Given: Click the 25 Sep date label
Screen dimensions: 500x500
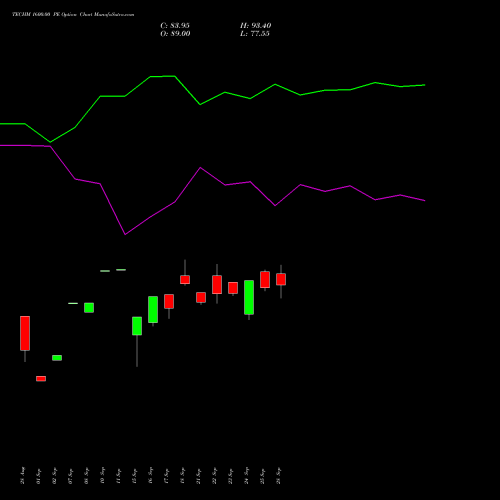Looking at the screenshot, I should [262, 476].
